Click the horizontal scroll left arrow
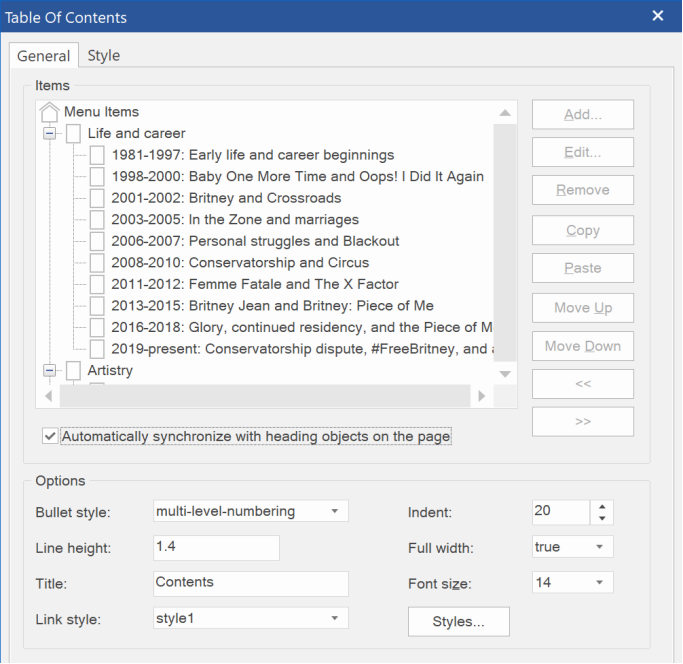The height and width of the screenshot is (664, 683). point(48,396)
